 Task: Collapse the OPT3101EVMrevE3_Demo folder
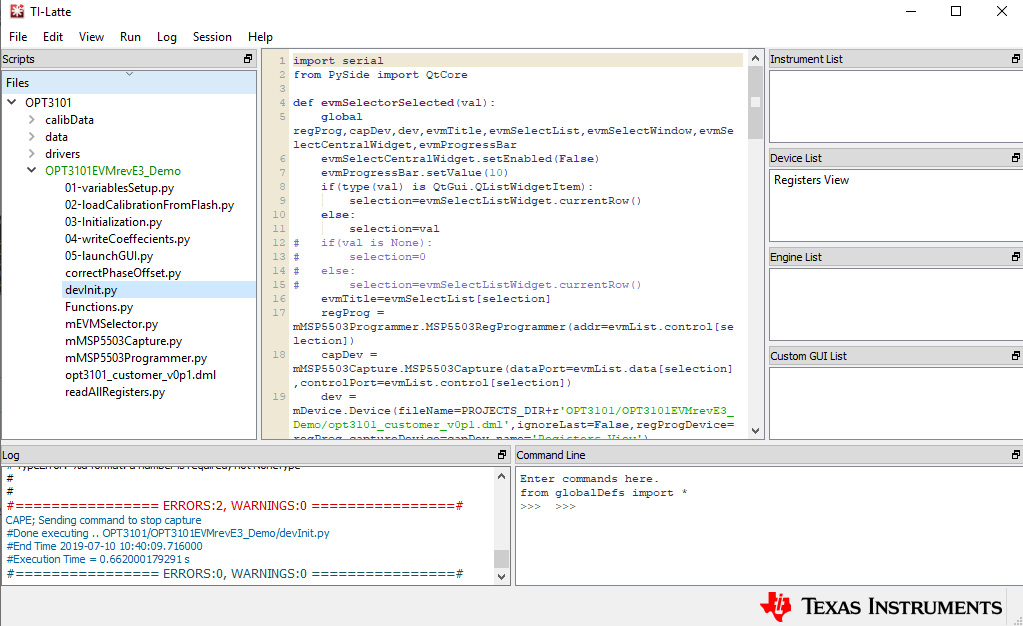(31, 170)
